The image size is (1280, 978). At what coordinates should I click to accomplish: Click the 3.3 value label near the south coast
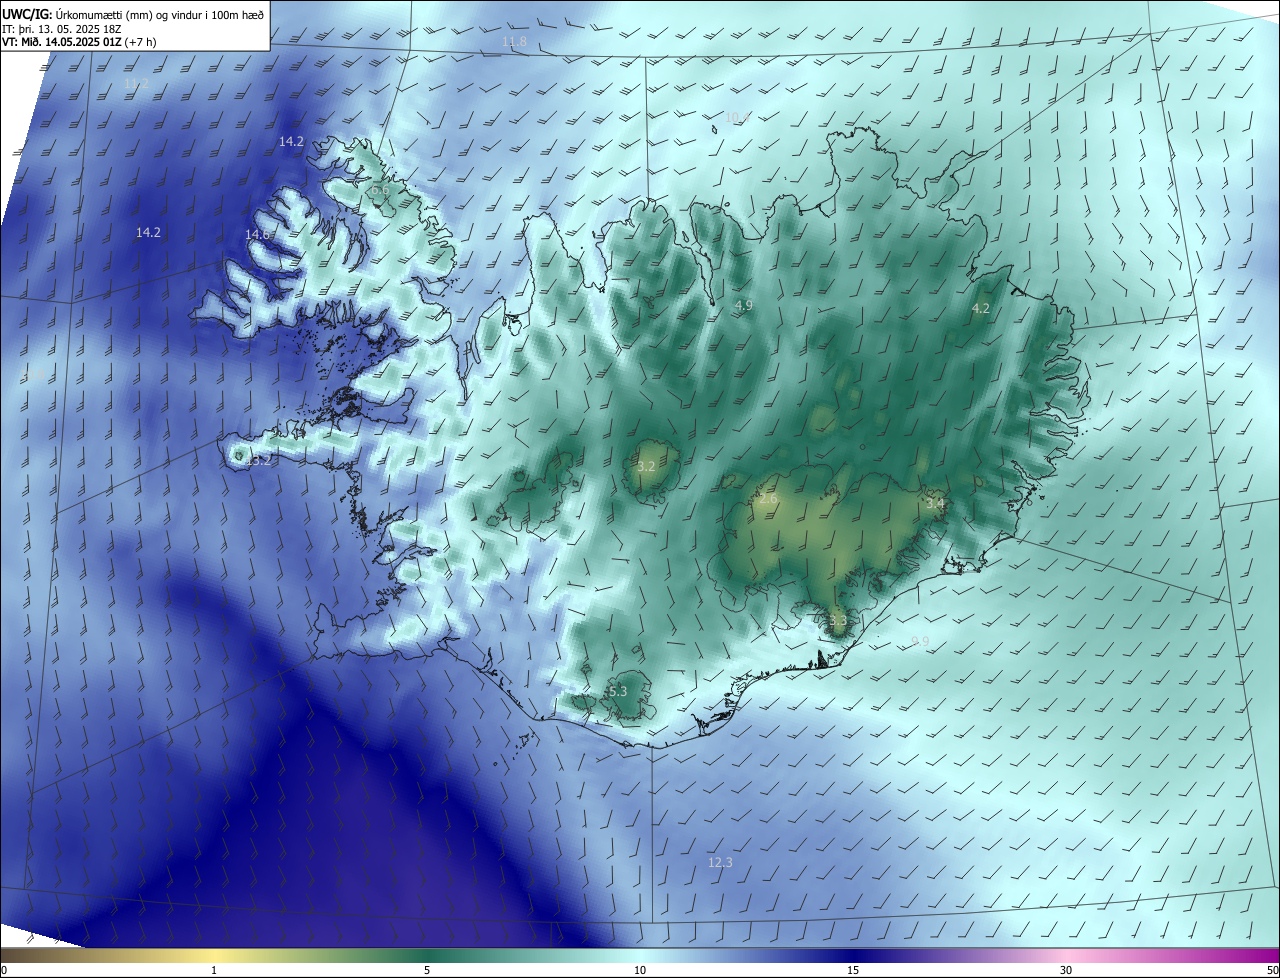[838, 621]
